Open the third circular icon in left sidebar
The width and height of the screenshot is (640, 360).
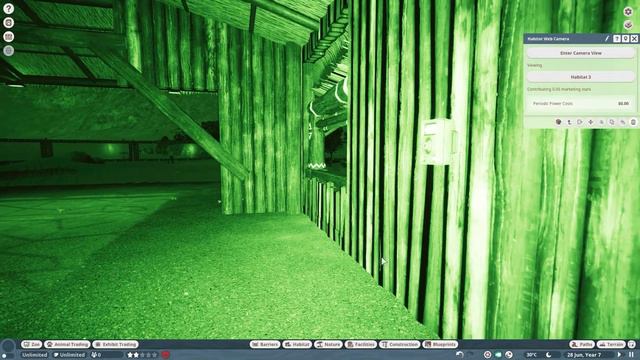tap(9, 37)
